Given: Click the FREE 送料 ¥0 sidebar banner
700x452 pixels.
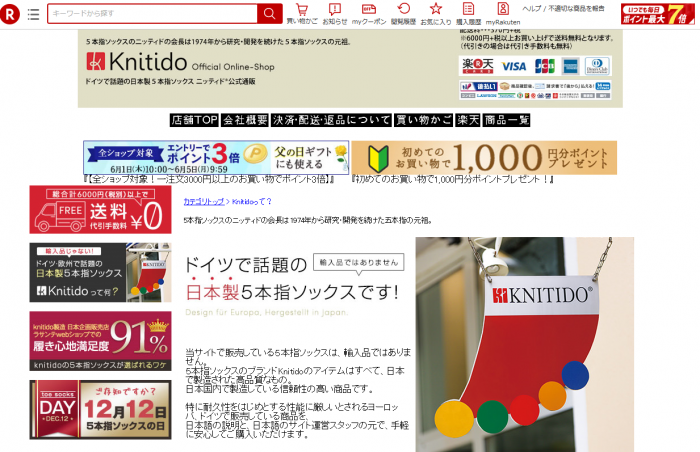Looking at the screenshot, I should tap(100, 209).
